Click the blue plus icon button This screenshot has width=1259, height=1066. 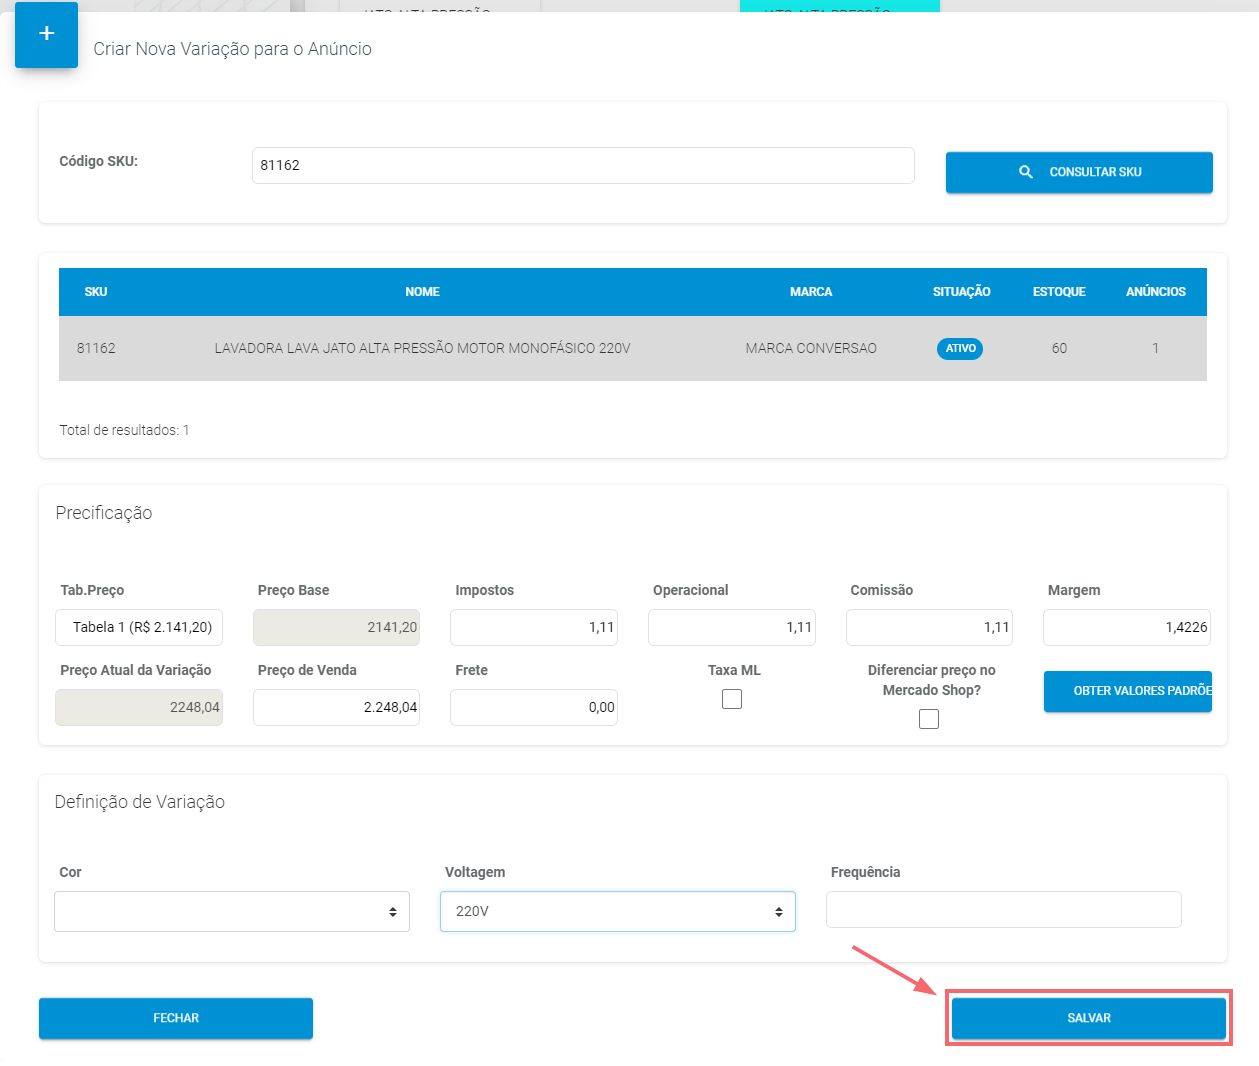[46, 34]
